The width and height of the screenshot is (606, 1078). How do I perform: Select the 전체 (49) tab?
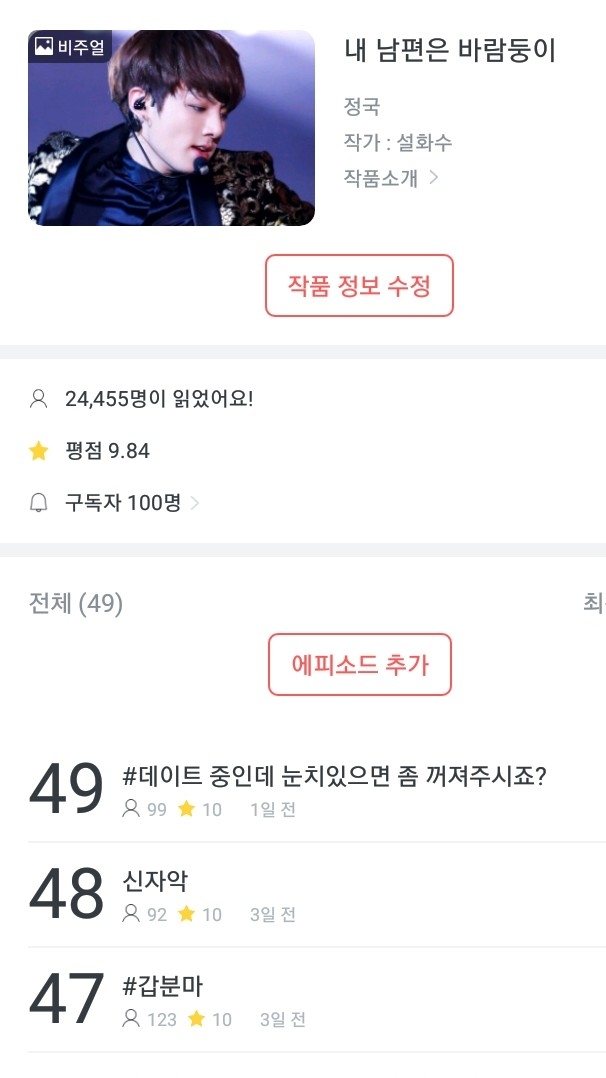pyautogui.click(x=76, y=604)
